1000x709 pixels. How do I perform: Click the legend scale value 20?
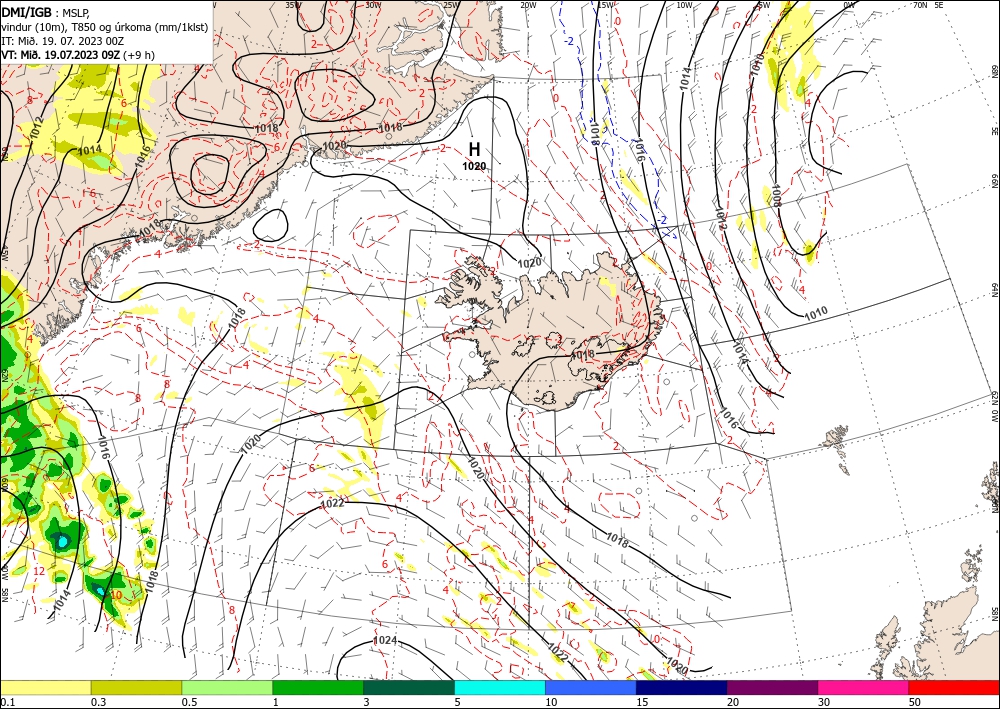(x=733, y=702)
